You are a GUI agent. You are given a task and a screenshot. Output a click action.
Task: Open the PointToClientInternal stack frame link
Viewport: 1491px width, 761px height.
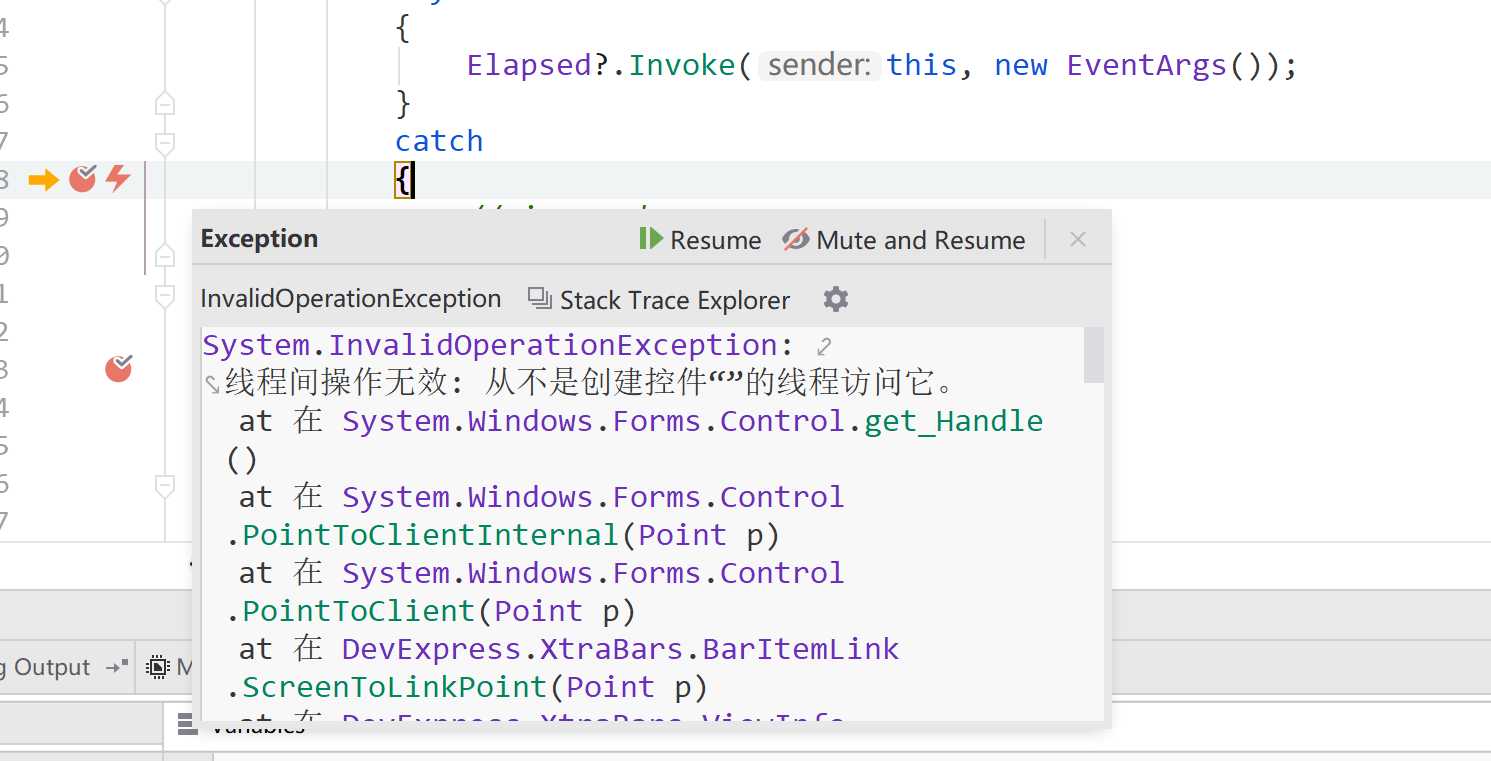[432, 535]
